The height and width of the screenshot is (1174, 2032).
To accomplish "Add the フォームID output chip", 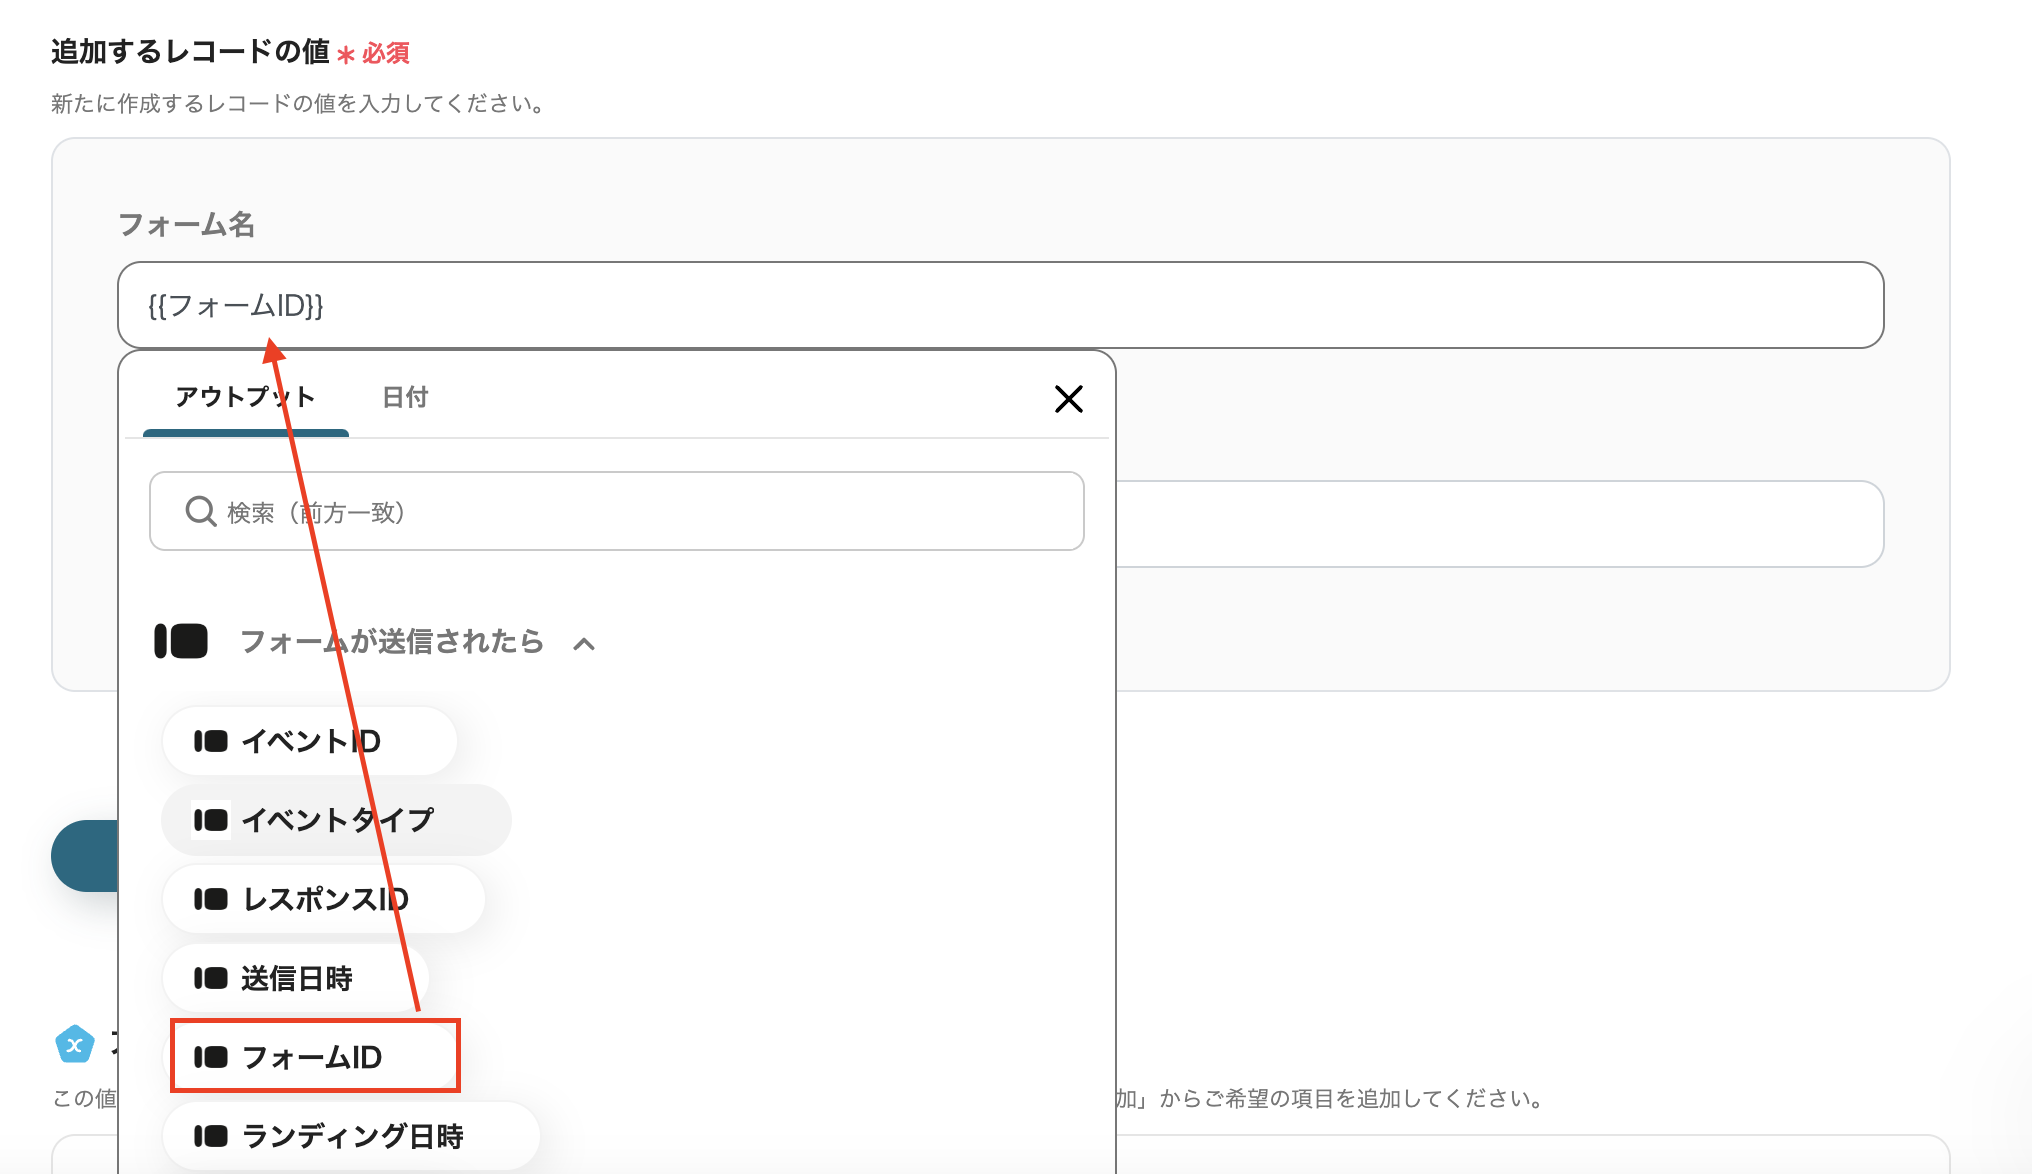I will pos(312,1057).
